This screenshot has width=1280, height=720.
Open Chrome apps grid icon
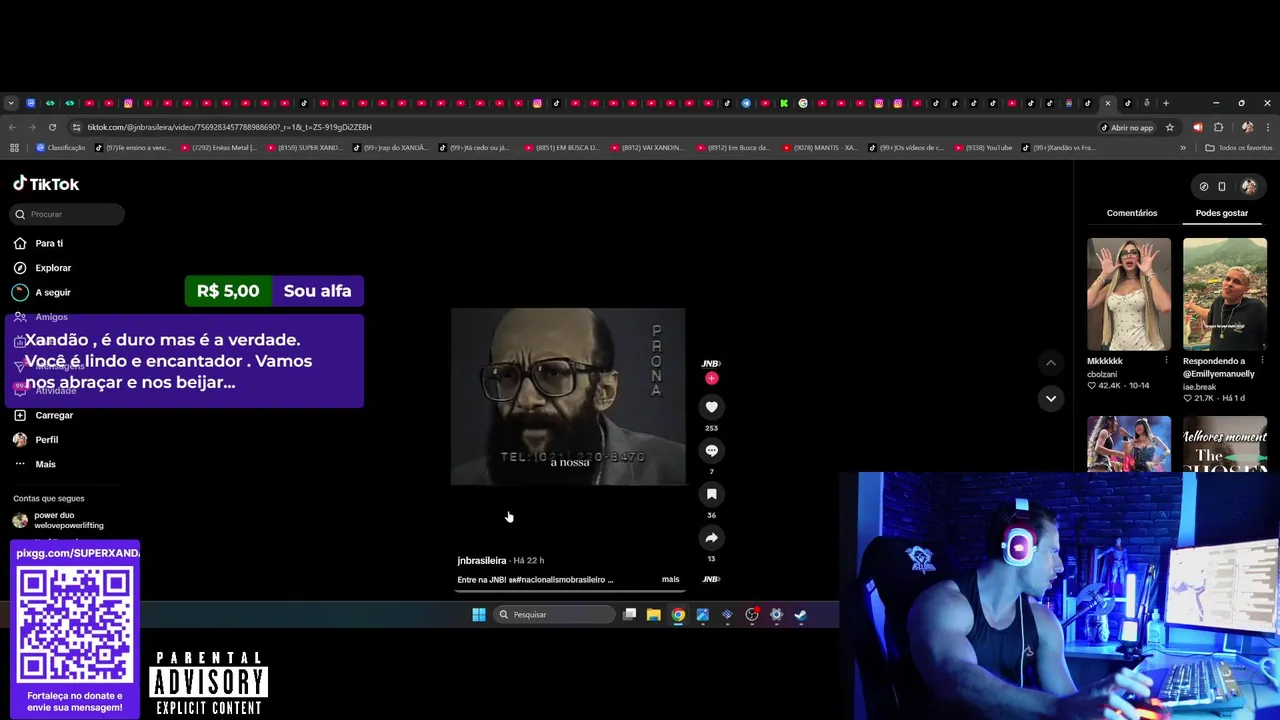(x=14, y=148)
